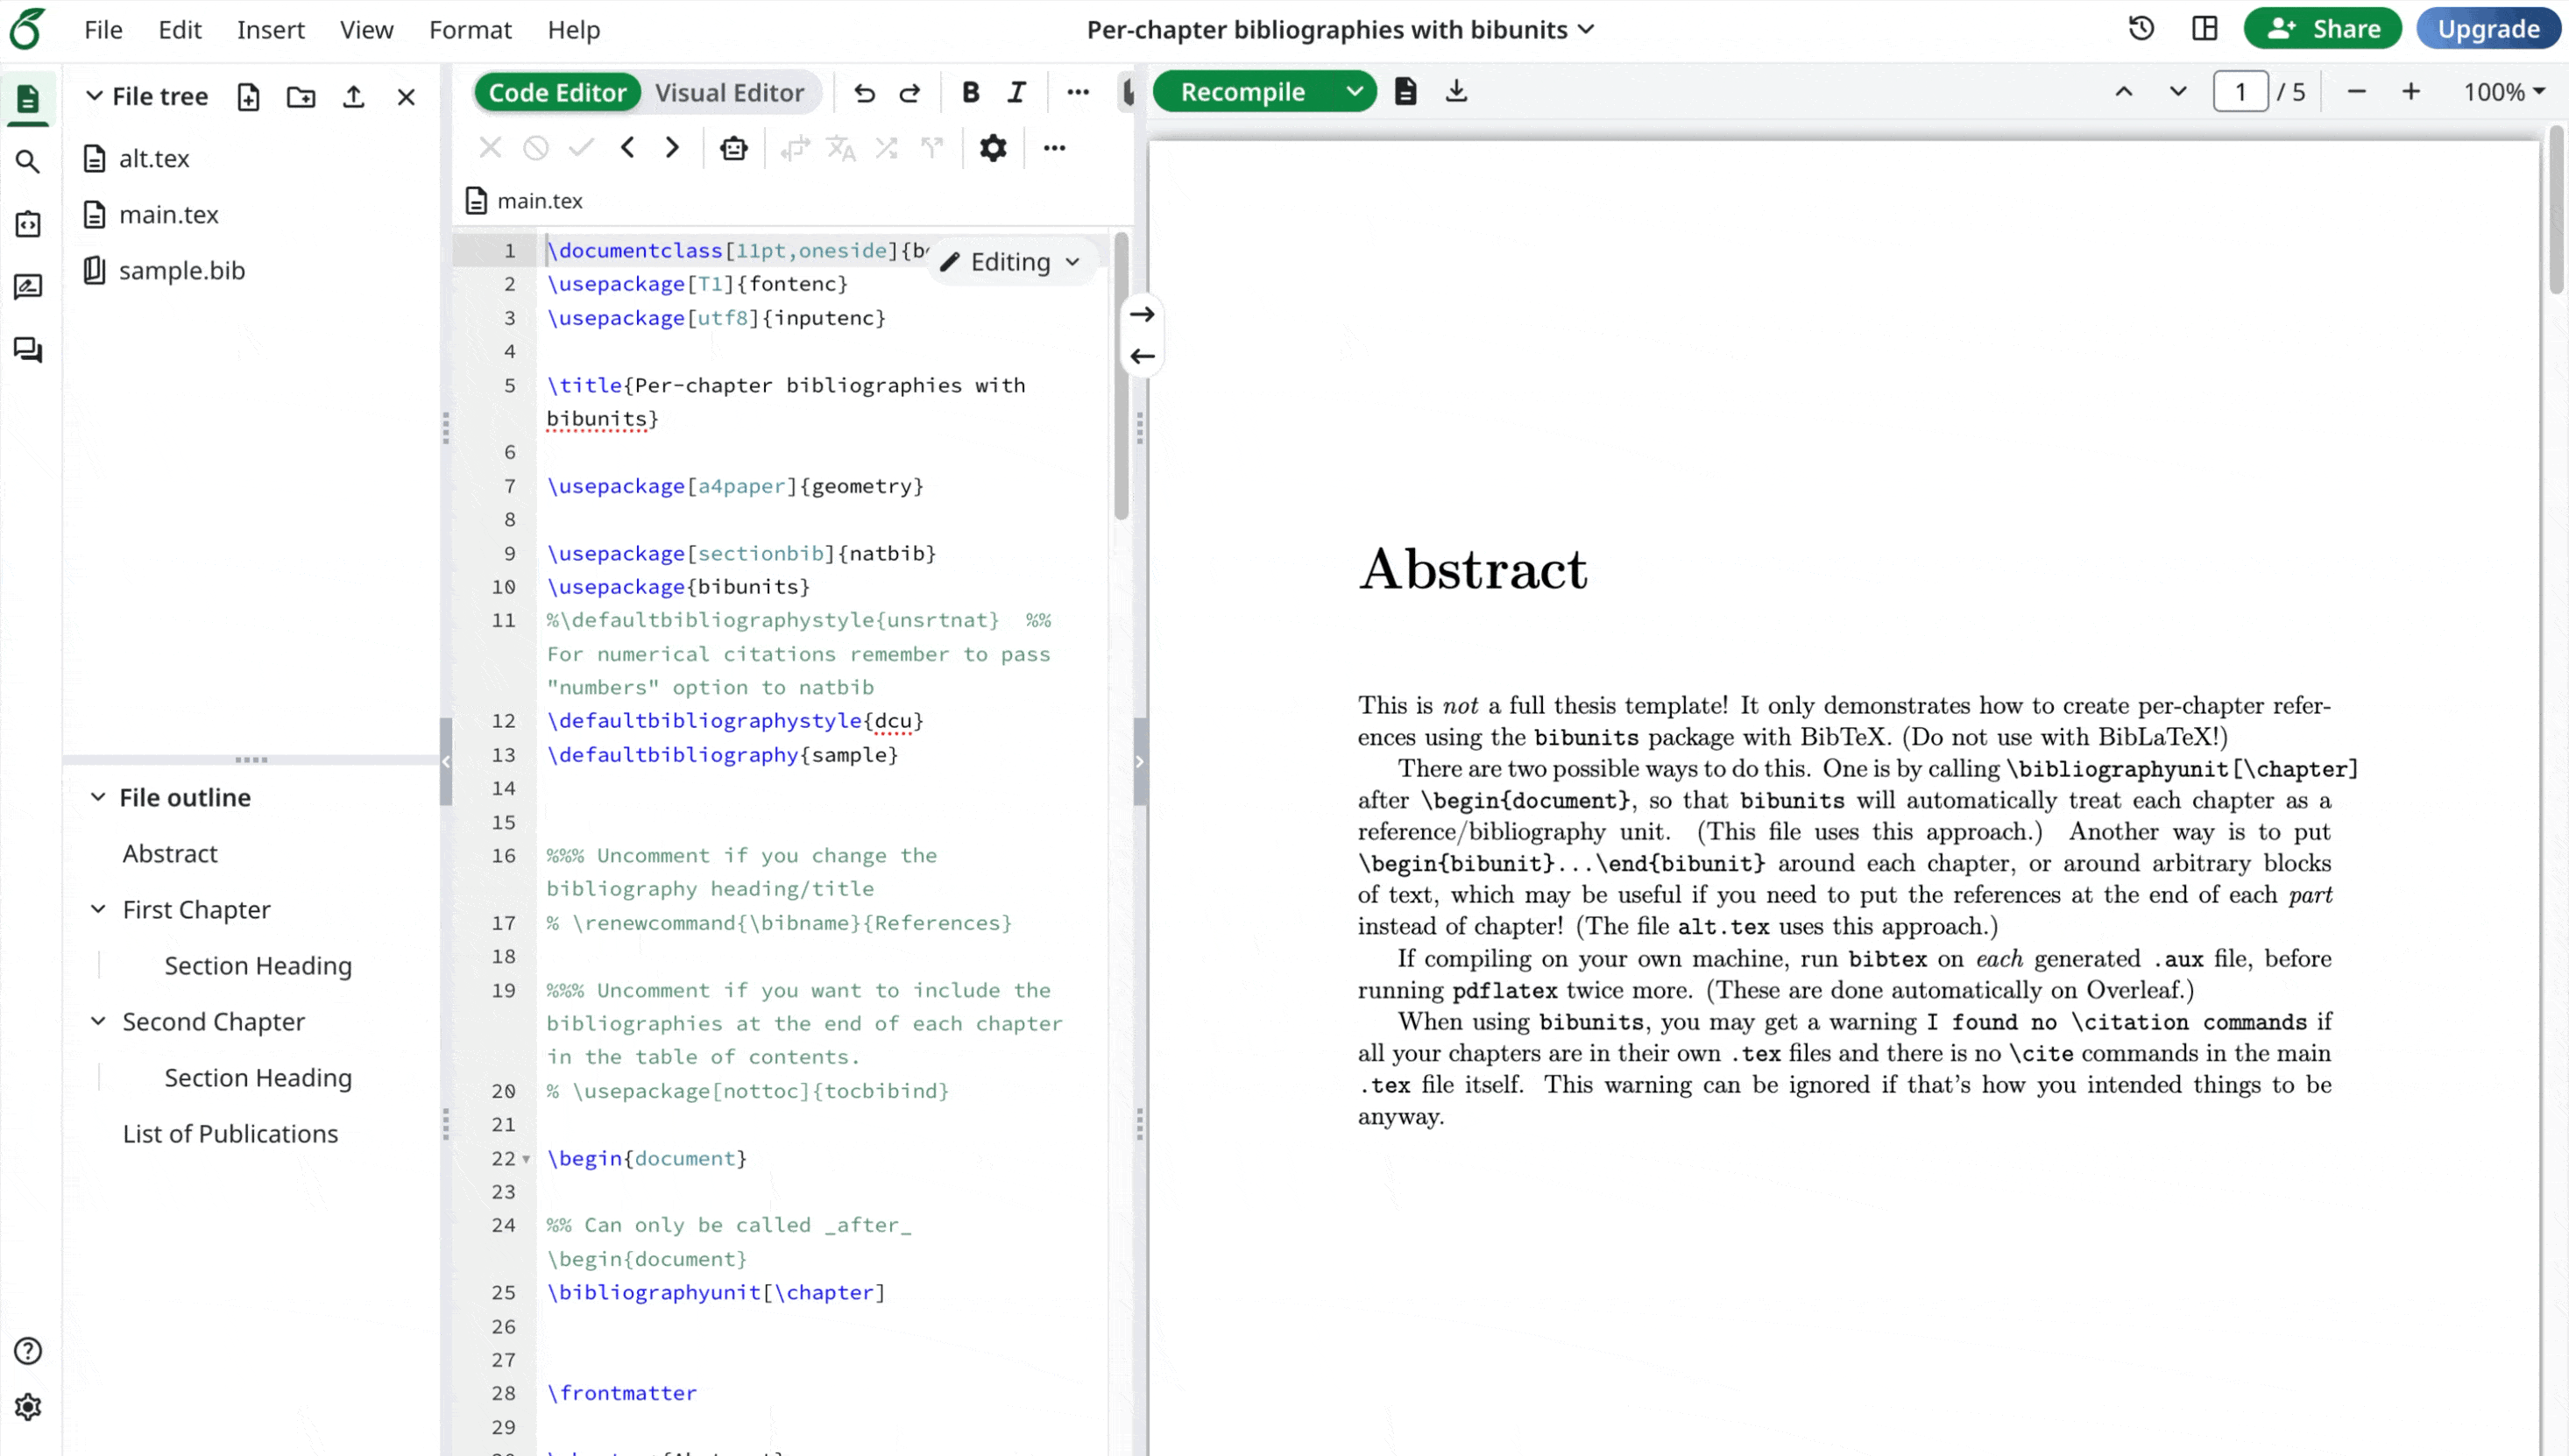2569x1456 pixels.
Task: Download the compiled PDF
Action: pos(1456,91)
